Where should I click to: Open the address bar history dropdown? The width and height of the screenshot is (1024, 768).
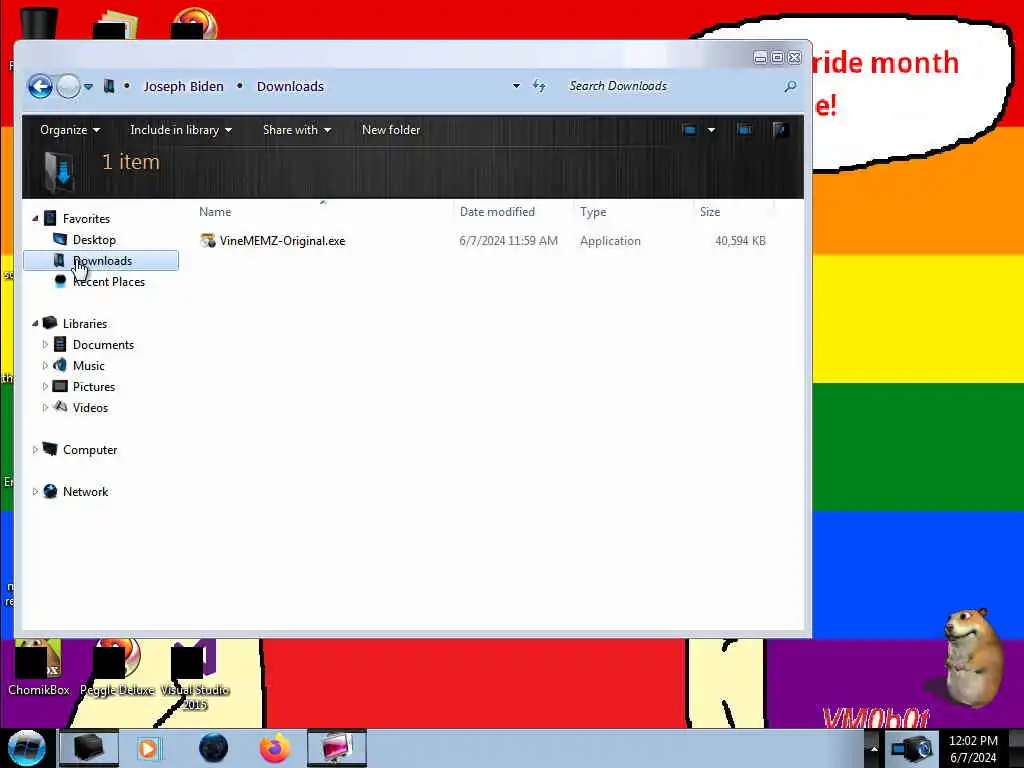pos(516,86)
